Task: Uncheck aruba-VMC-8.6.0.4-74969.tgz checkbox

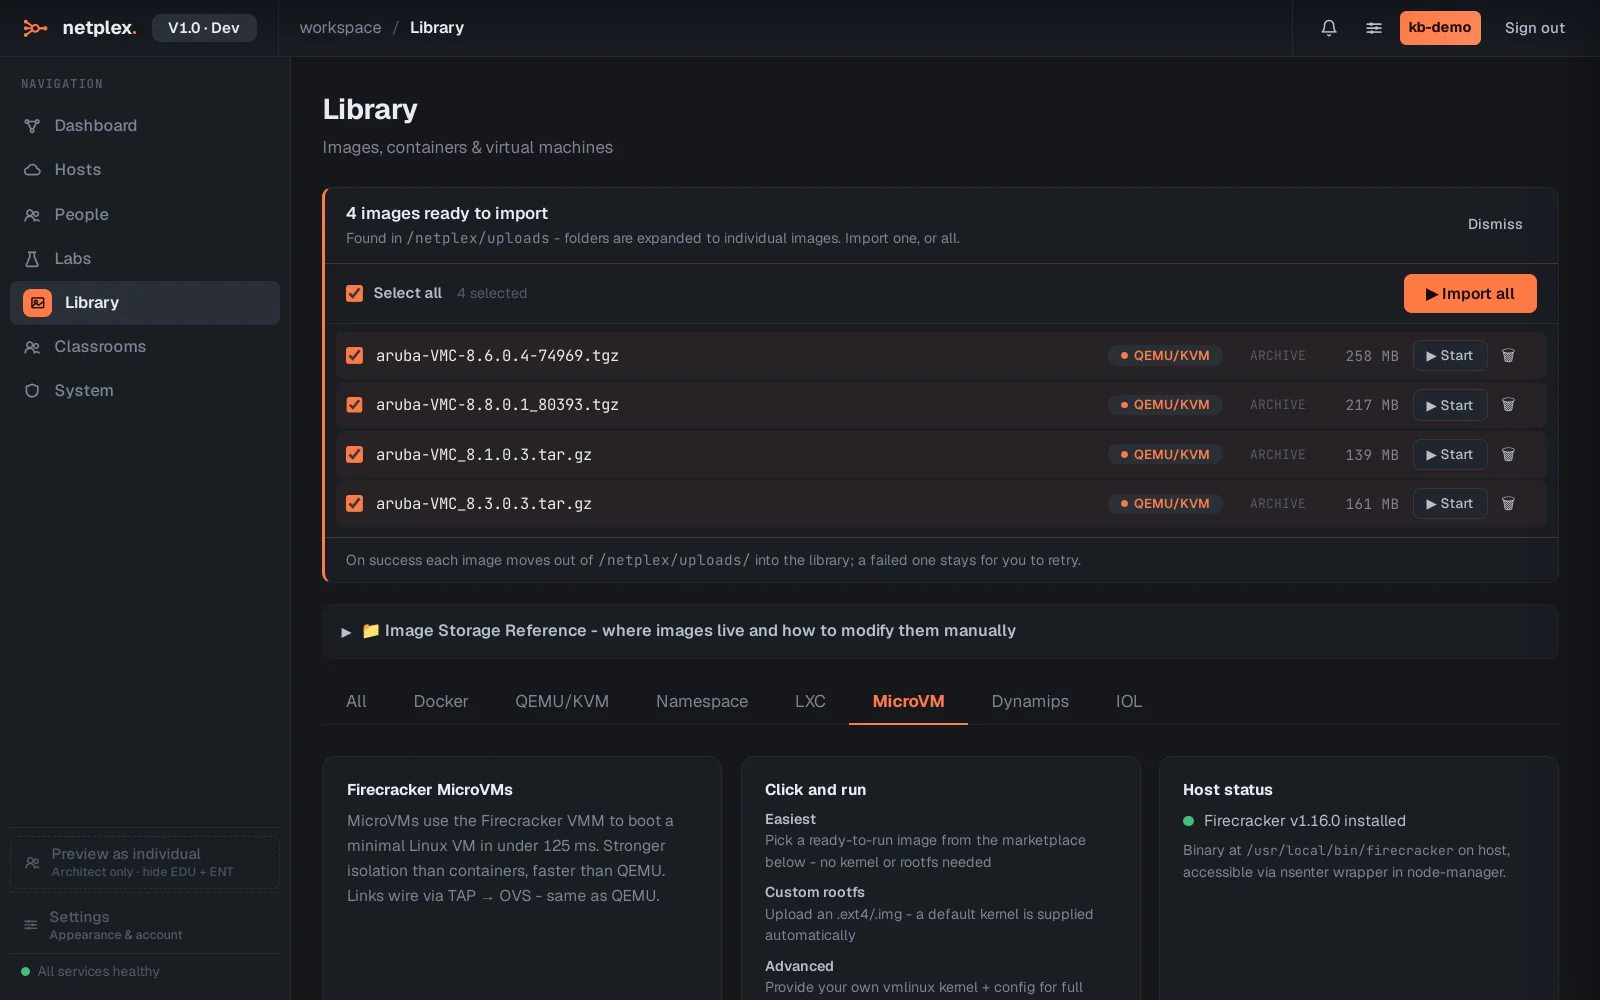Action: [354, 356]
